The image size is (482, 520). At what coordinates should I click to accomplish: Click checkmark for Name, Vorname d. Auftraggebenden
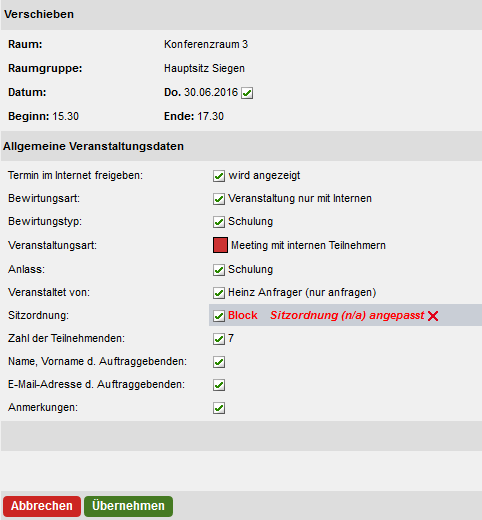219,362
